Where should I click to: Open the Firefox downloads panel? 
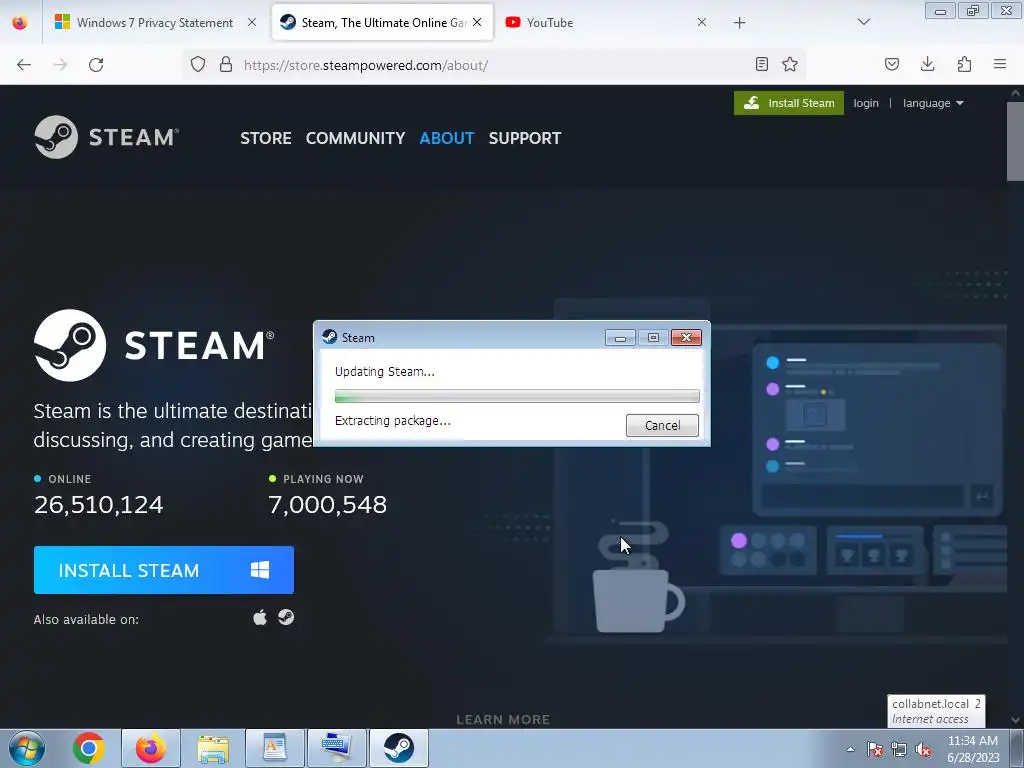coord(927,64)
